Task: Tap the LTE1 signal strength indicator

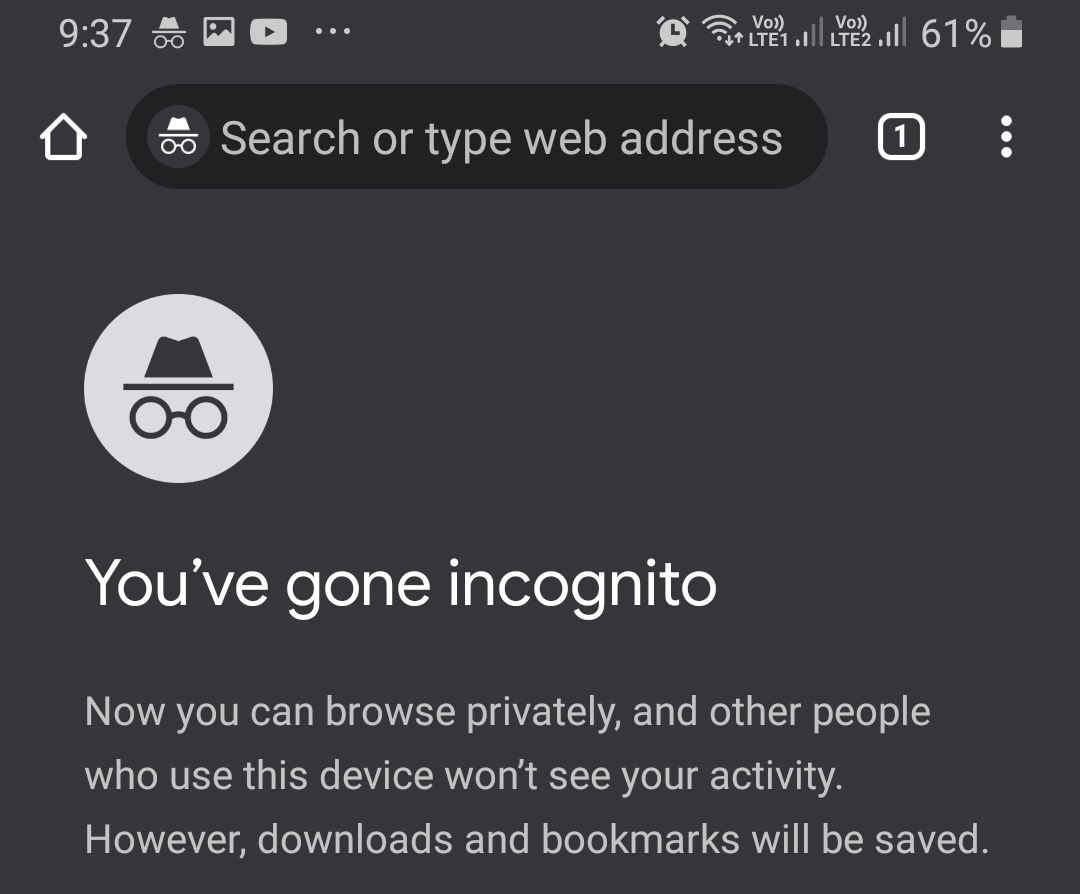Action: pos(786,33)
